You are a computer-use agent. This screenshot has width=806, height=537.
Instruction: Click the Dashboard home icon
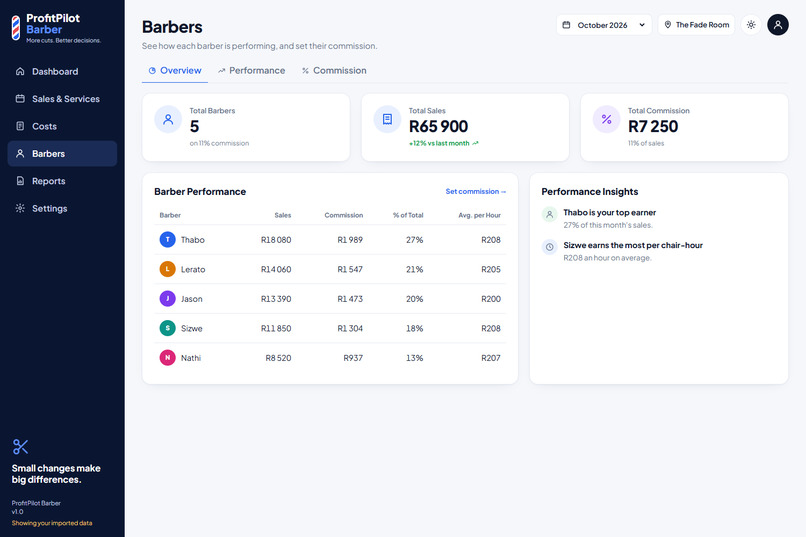20,71
